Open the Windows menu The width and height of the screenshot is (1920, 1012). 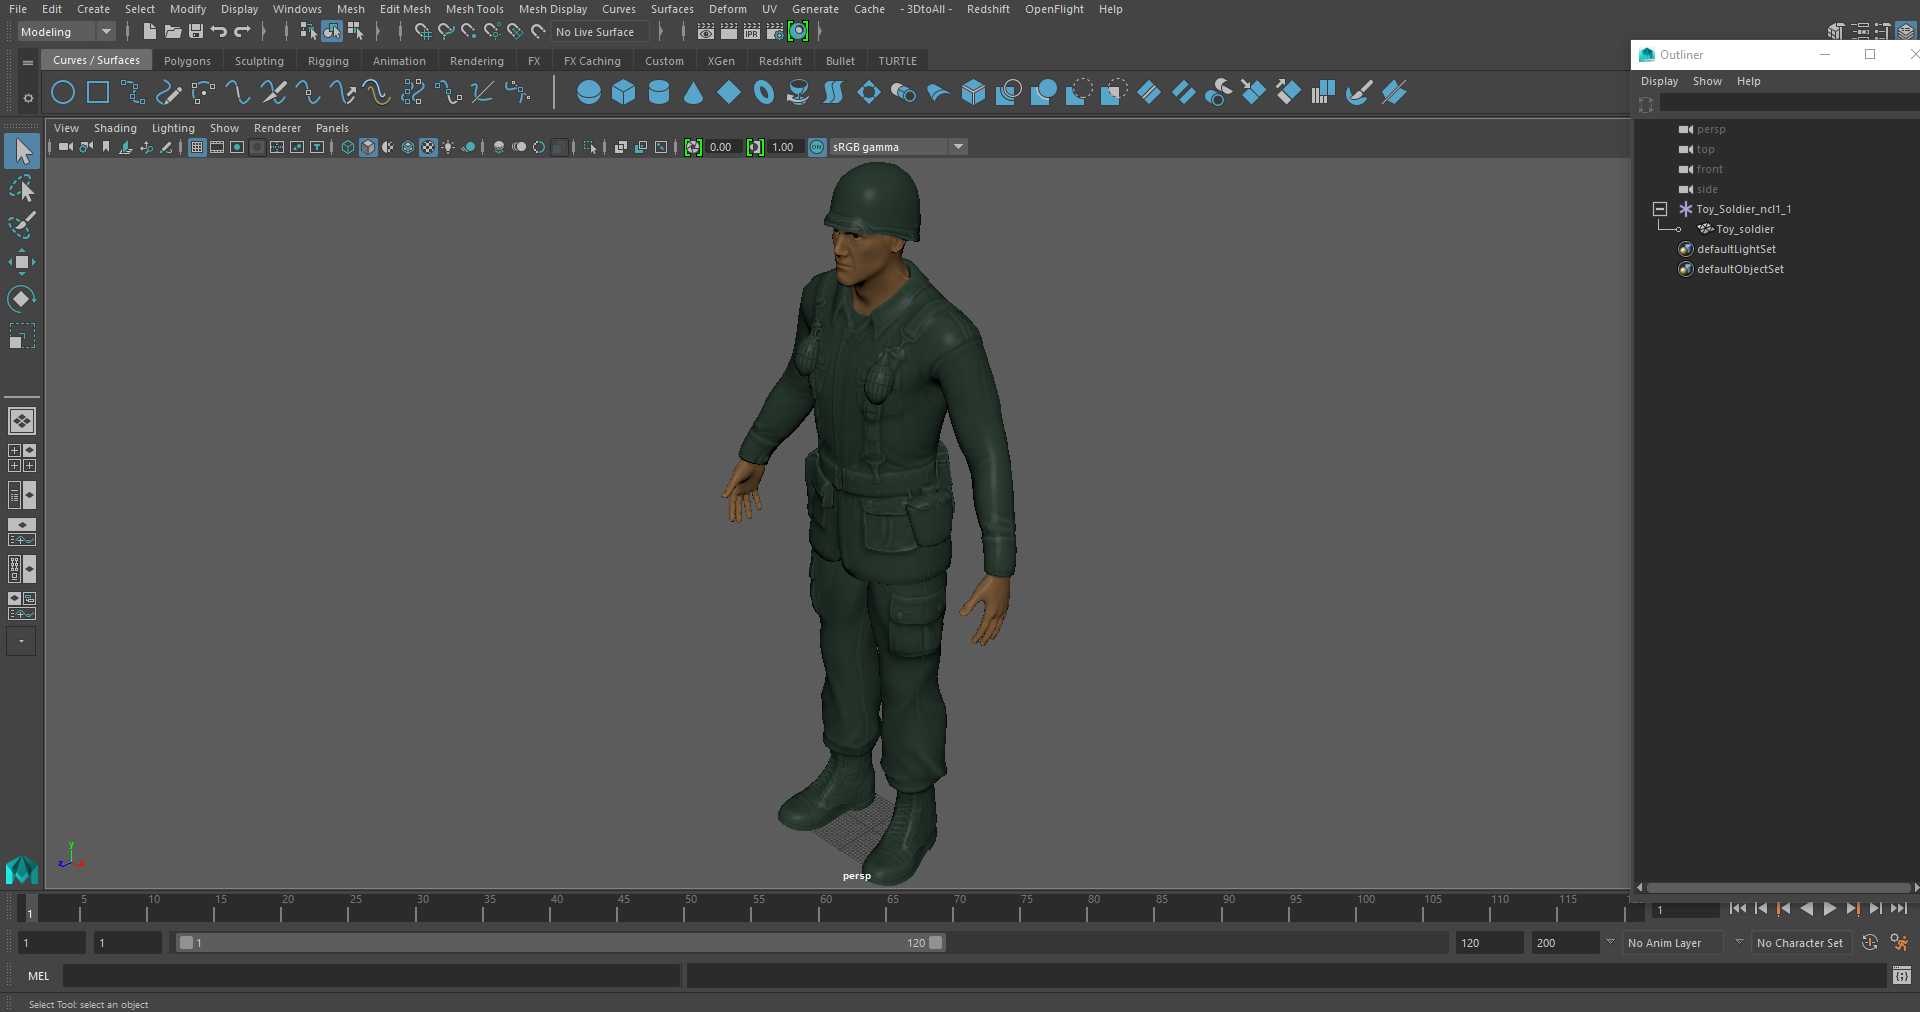click(297, 9)
